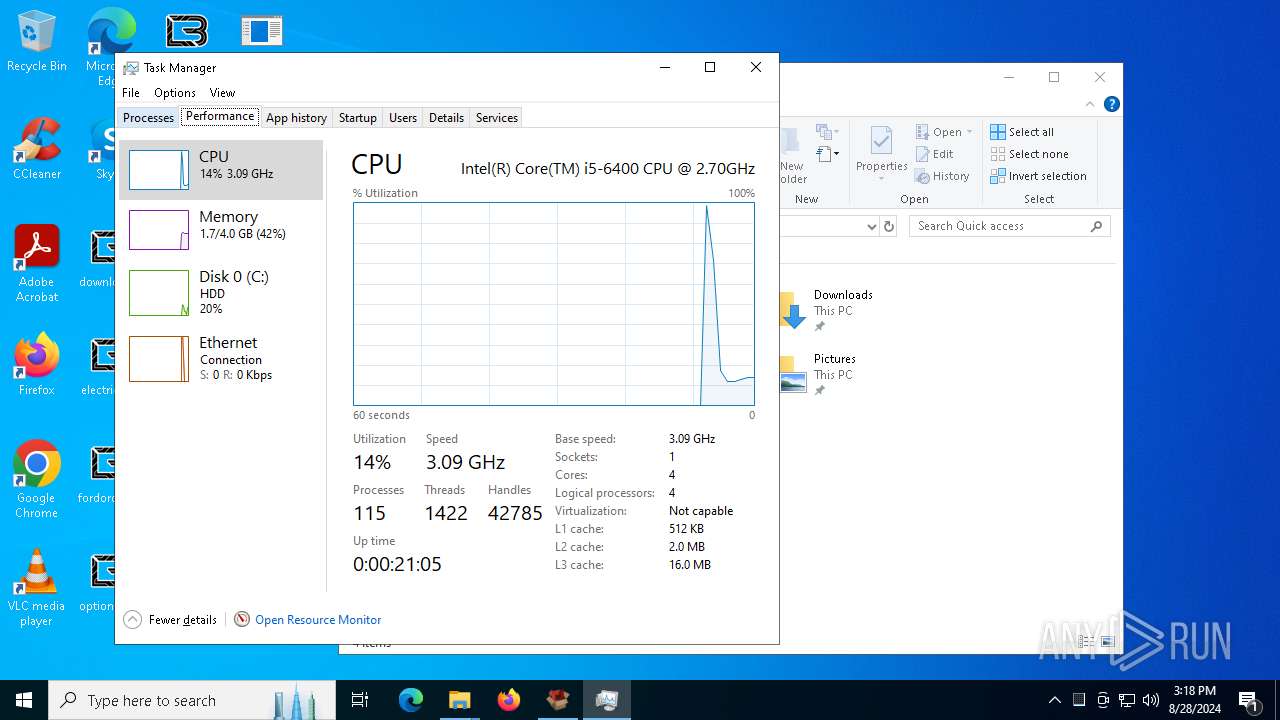The width and height of the screenshot is (1280, 720).
Task: Expand the Open dropdown arrow in File Explorer
Action: click(969, 132)
